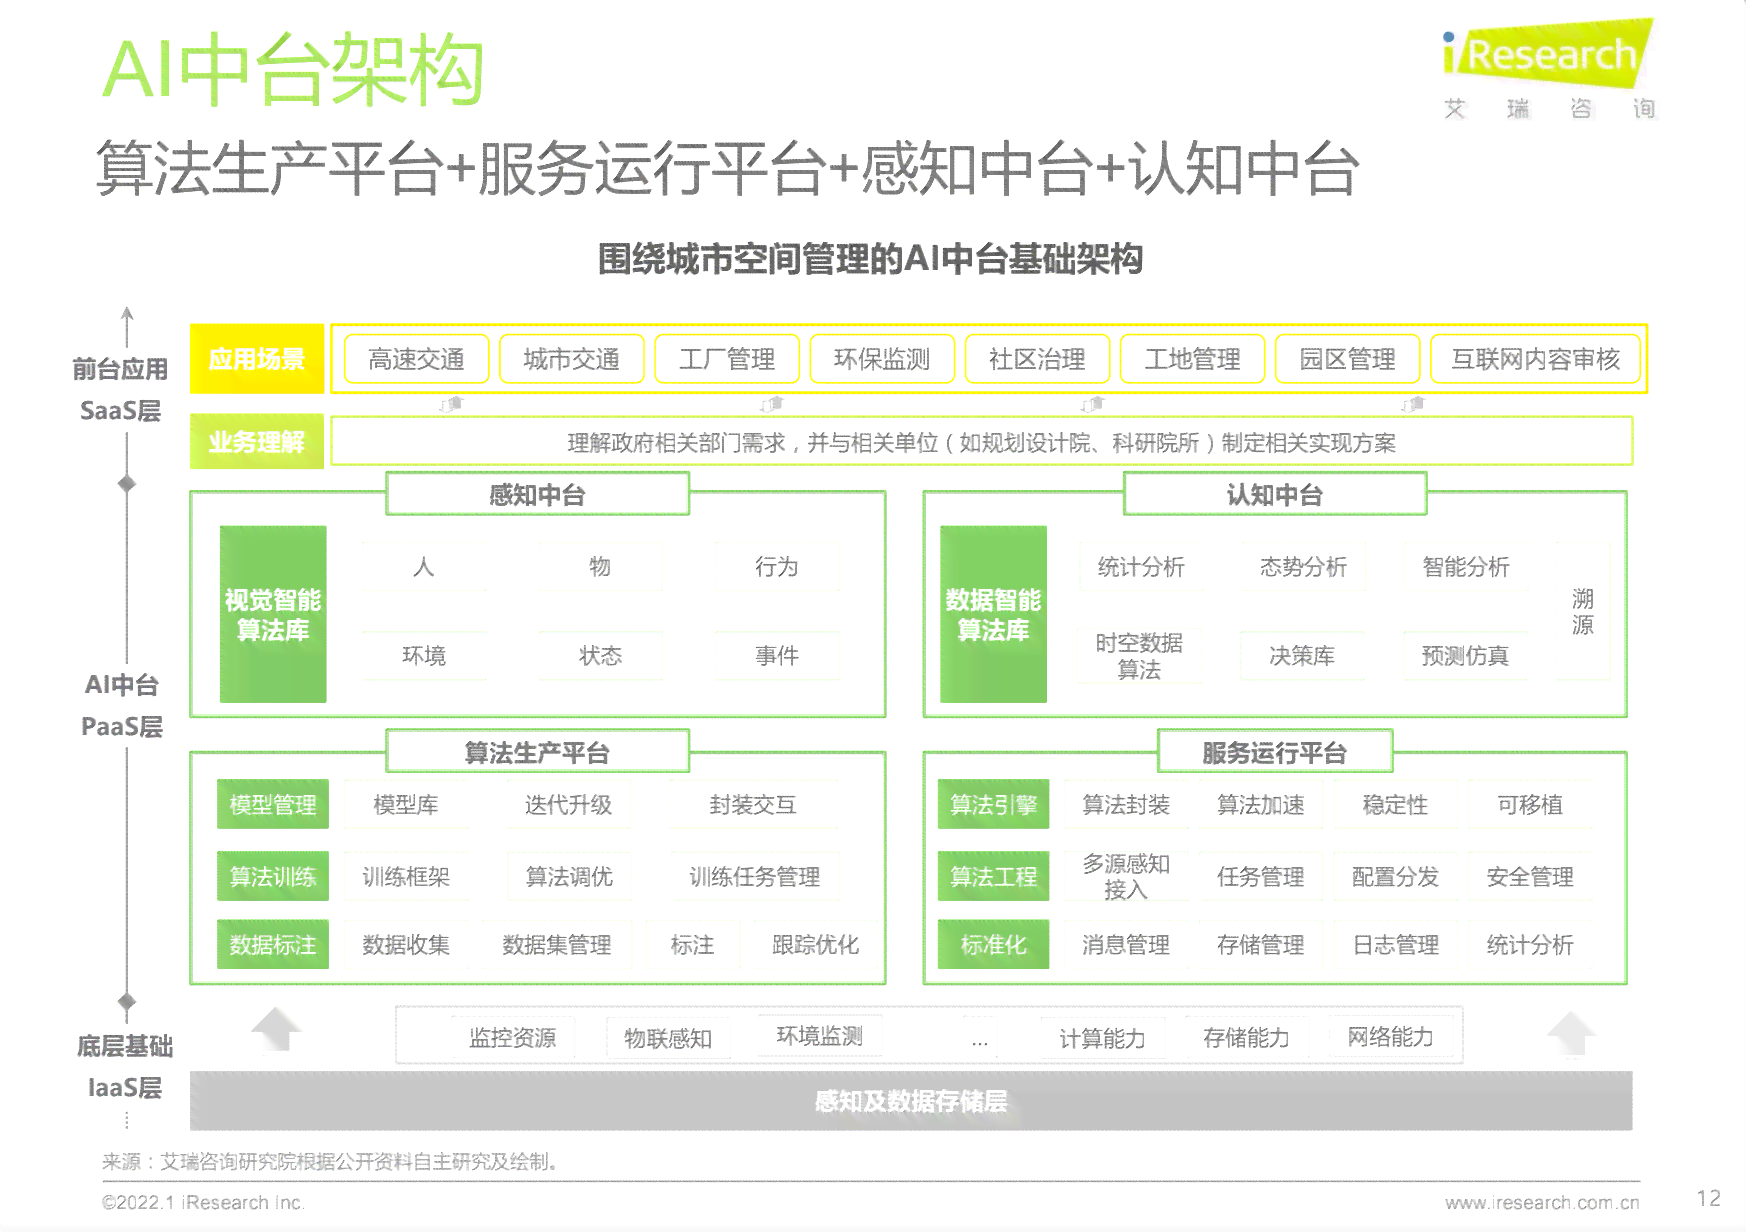Screen dimensions: 1746x1232
Task: Click the 决策库 cell
Action: [1302, 656]
